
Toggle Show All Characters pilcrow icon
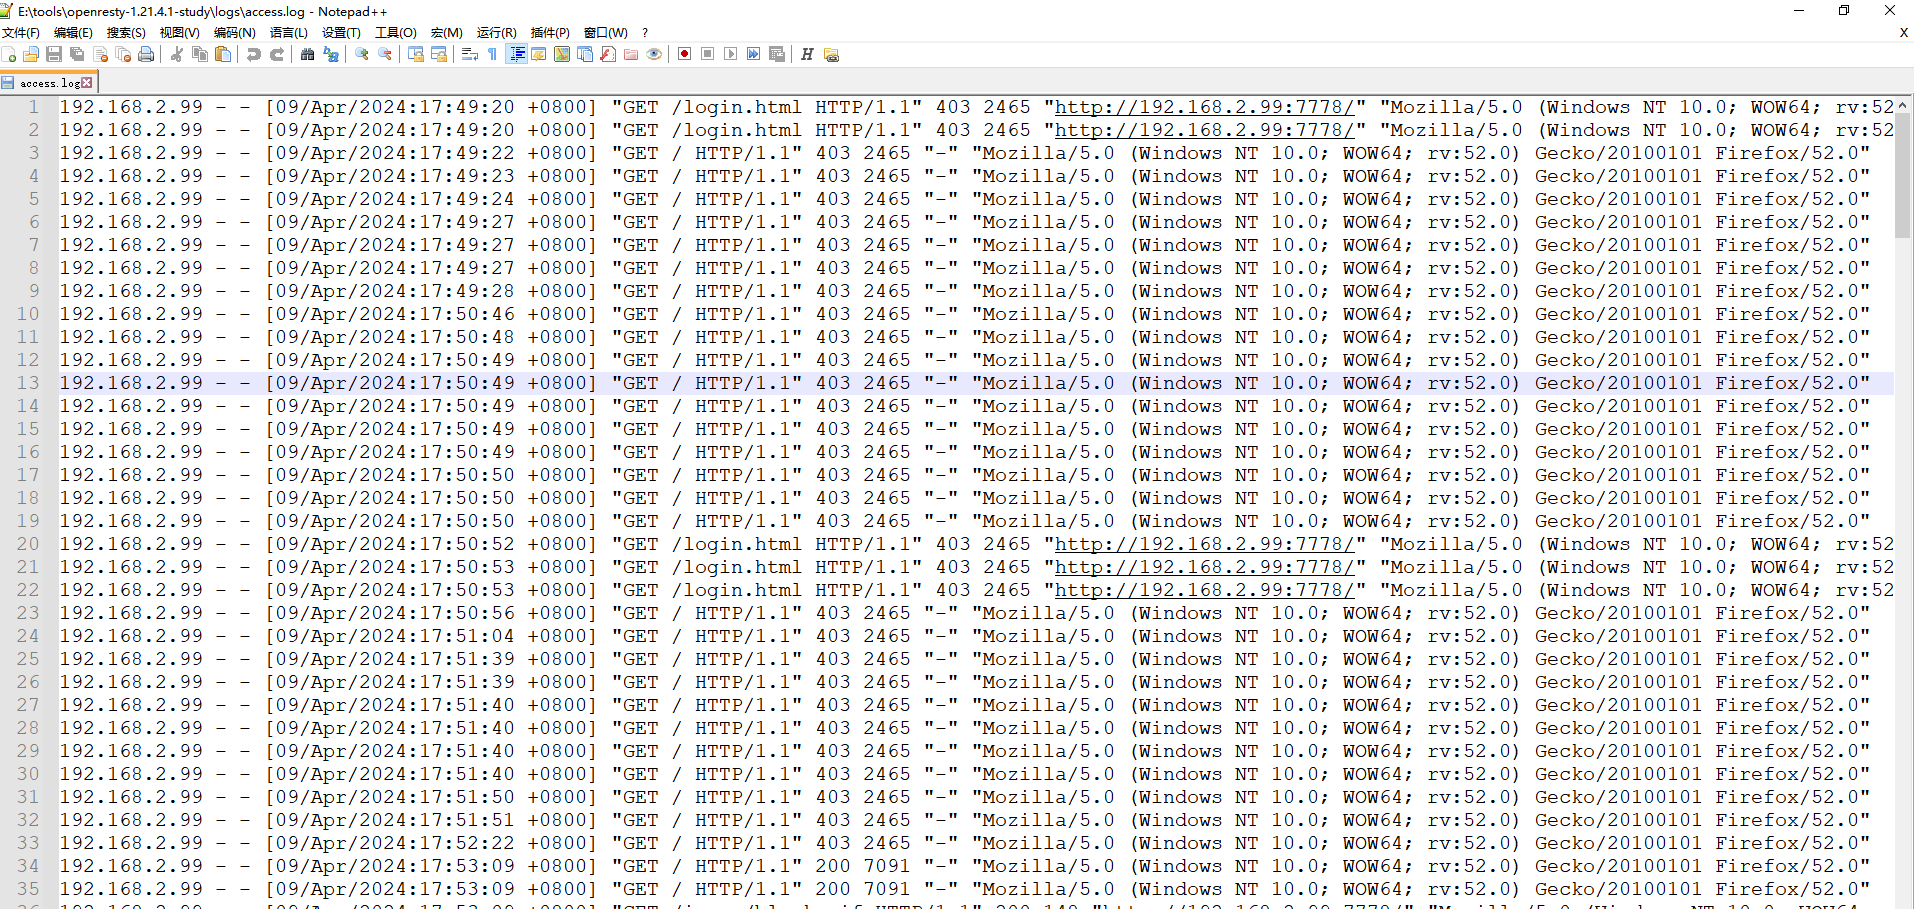pos(493,54)
